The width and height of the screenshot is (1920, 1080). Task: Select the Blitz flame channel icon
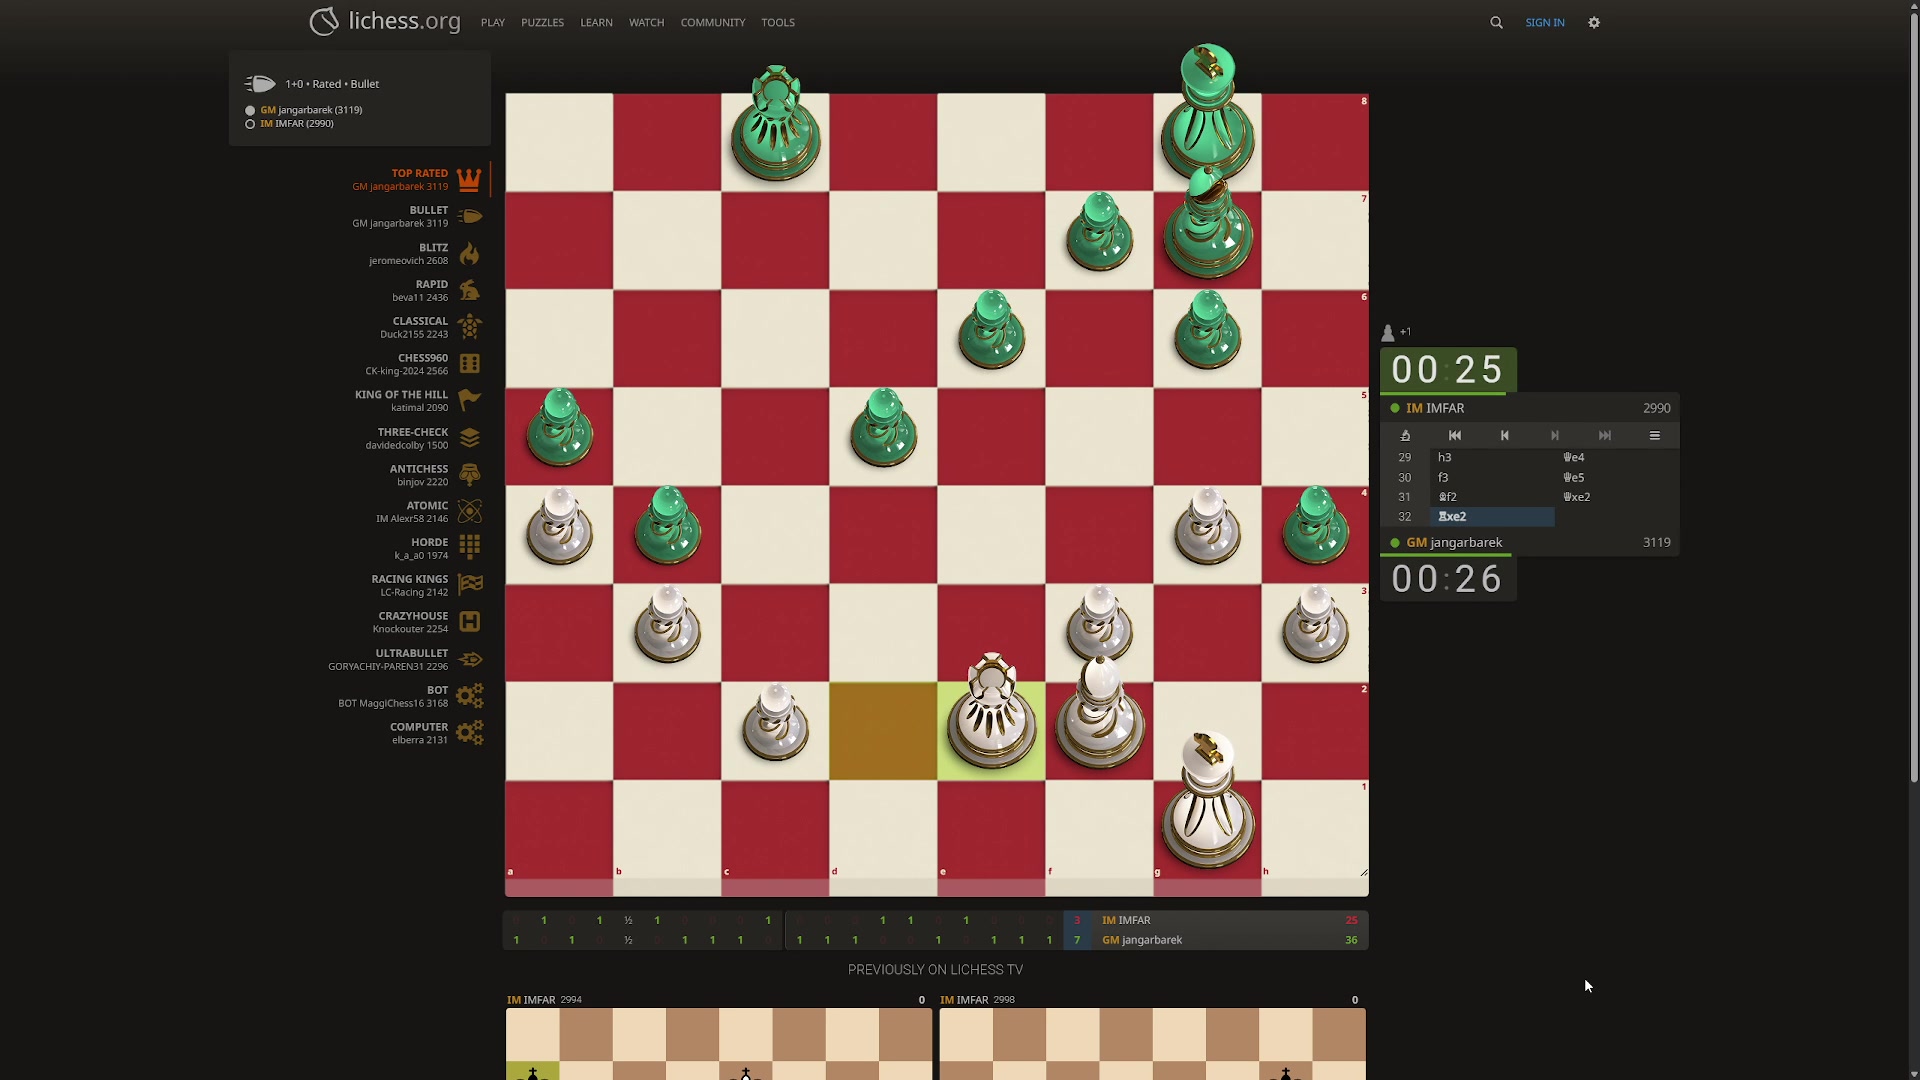tap(469, 254)
